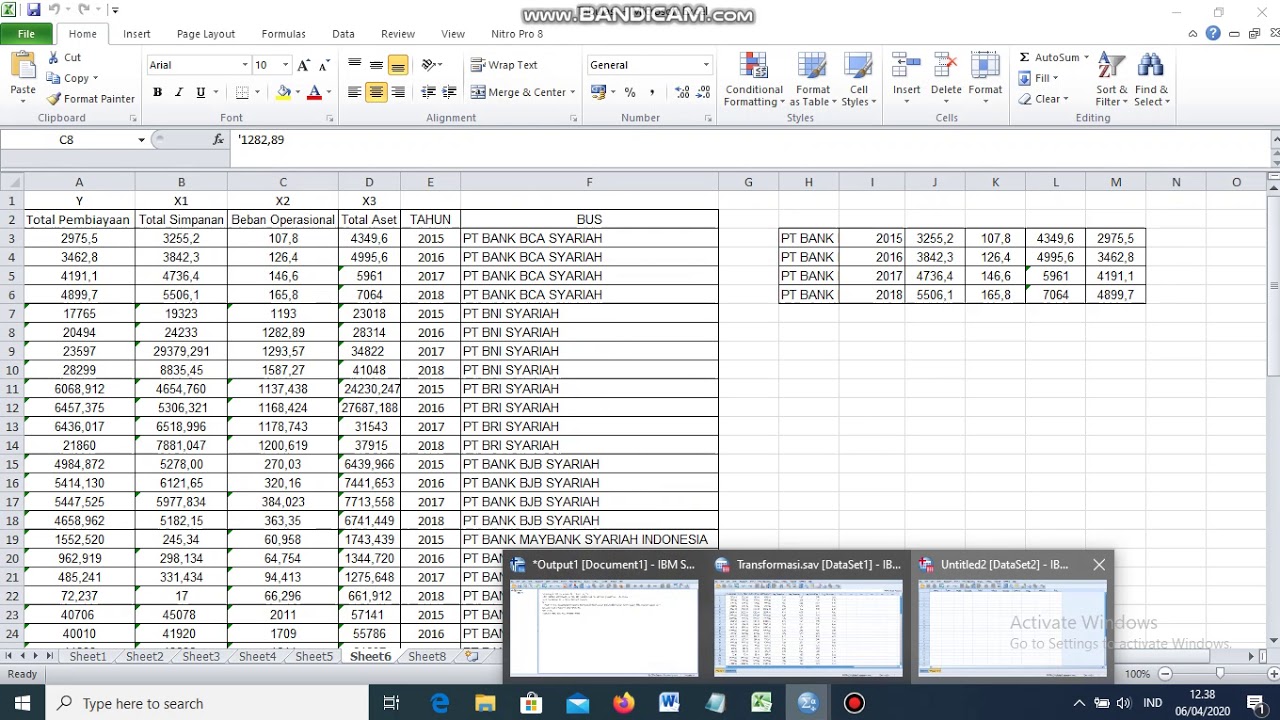Switch to the Page Layout tab
The image size is (1280, 720).
pos(206,34)
